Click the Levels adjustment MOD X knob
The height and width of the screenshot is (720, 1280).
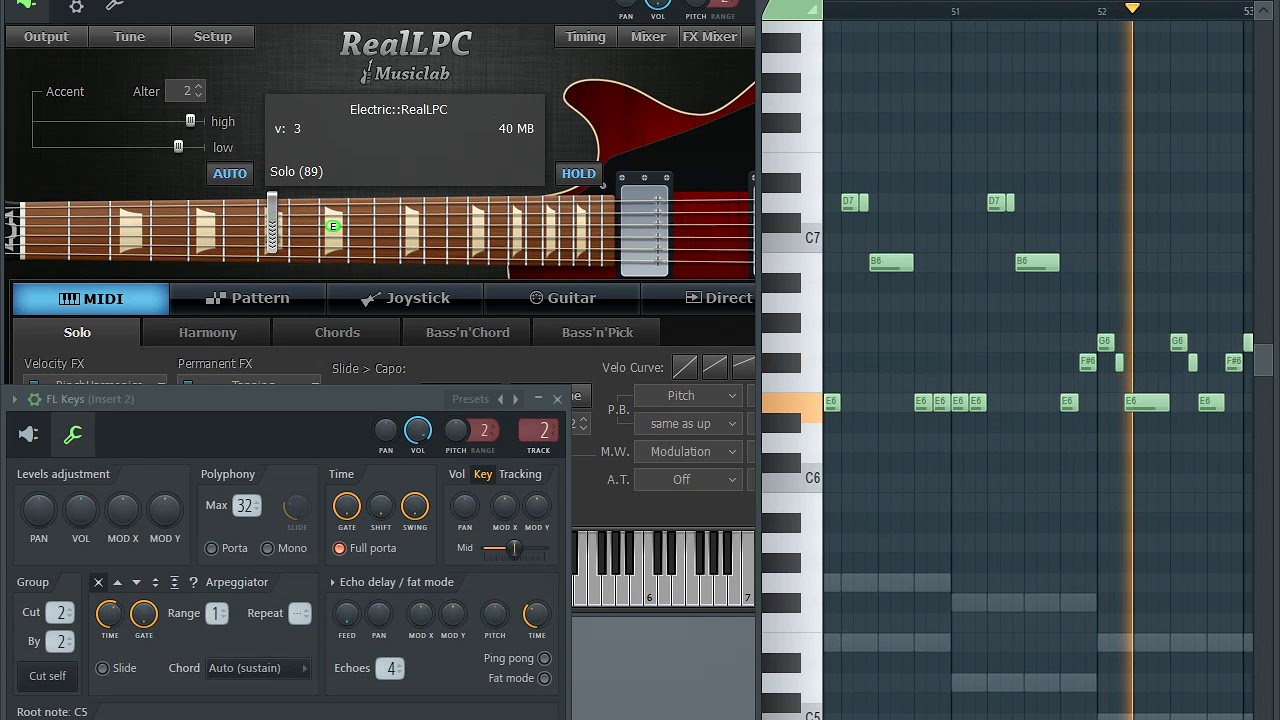tap(123, 511)
